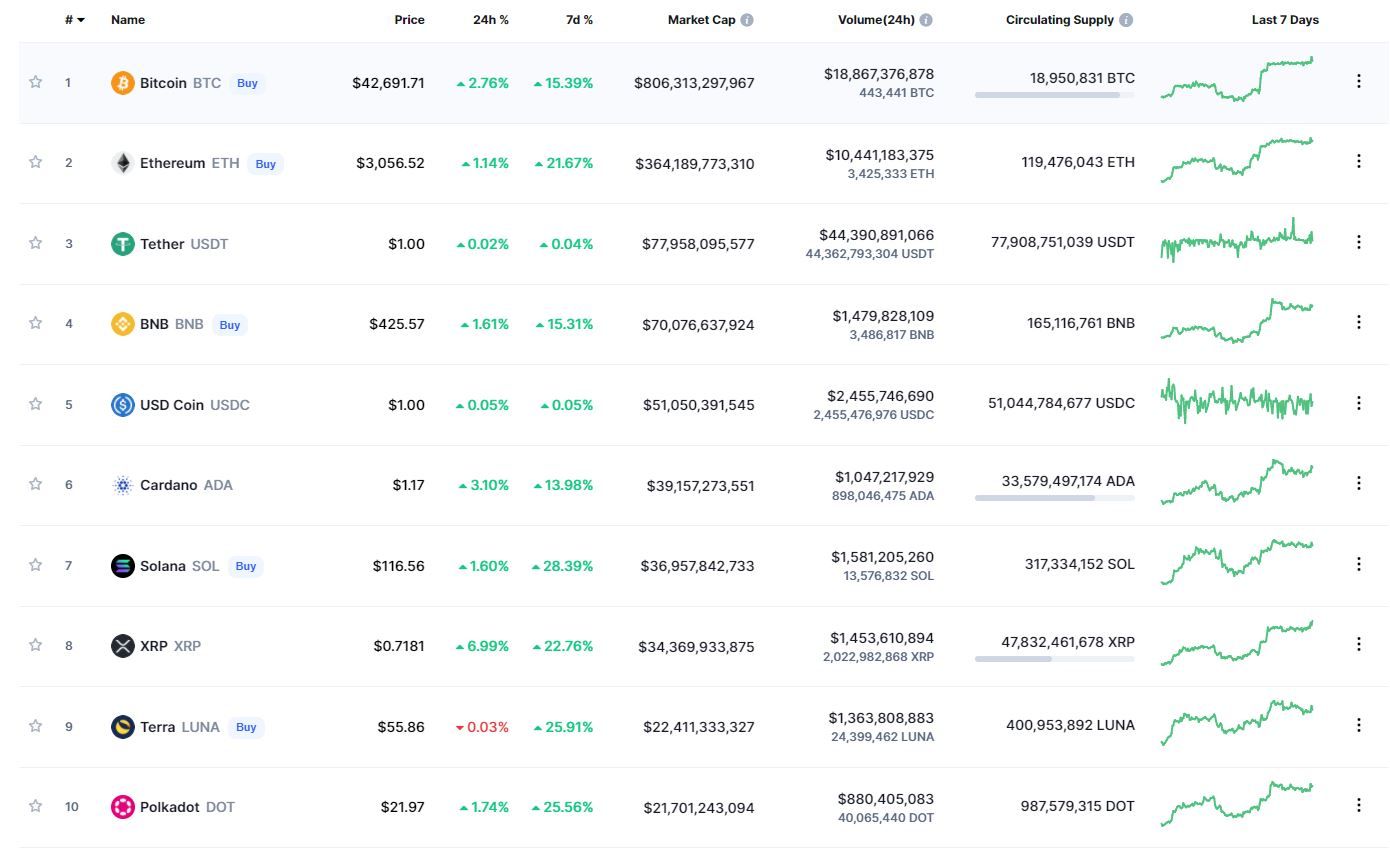
Task: Click the Bitcoin logo icon
Action: [122, 83]
